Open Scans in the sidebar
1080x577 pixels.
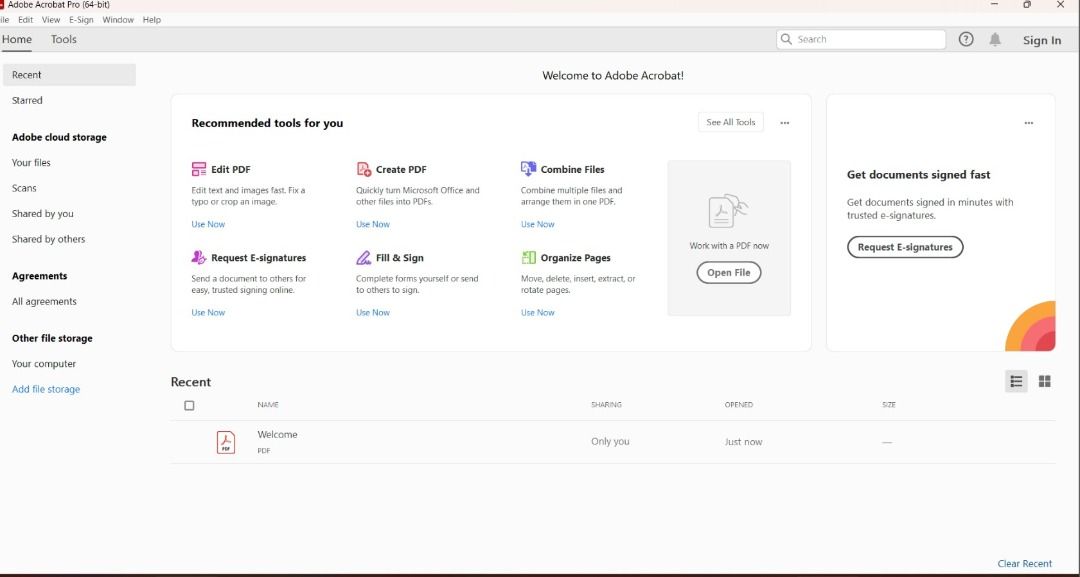(x=24, y=189)
